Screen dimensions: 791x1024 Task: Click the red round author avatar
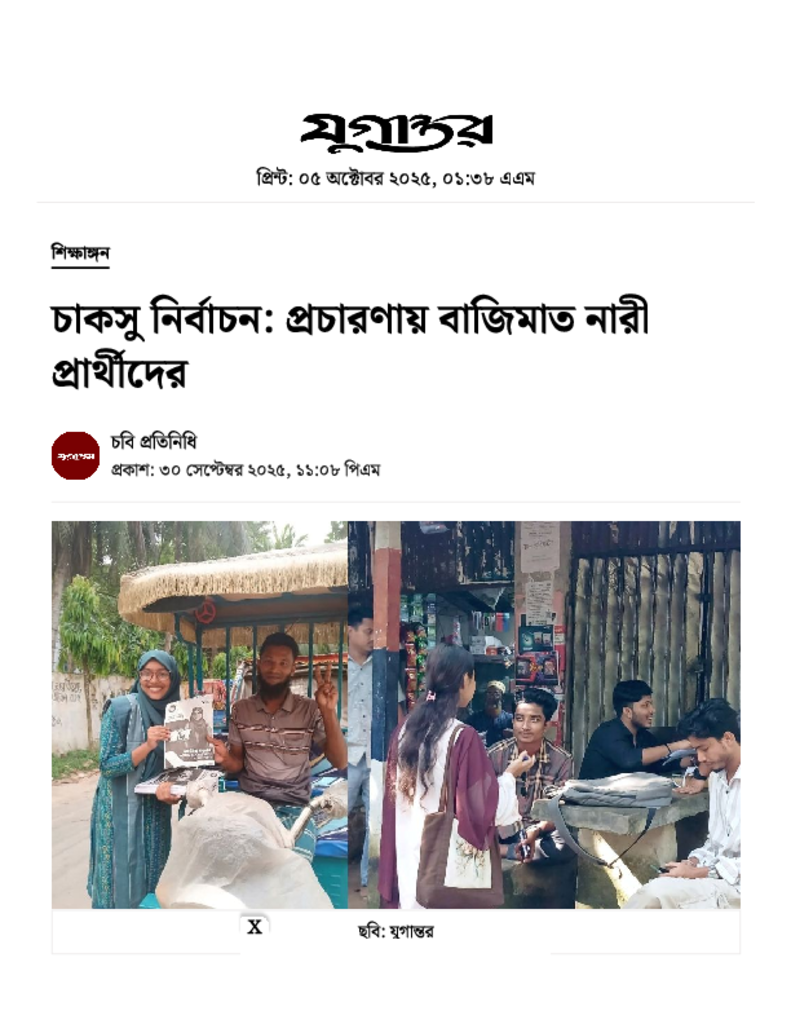pos(76,455)
